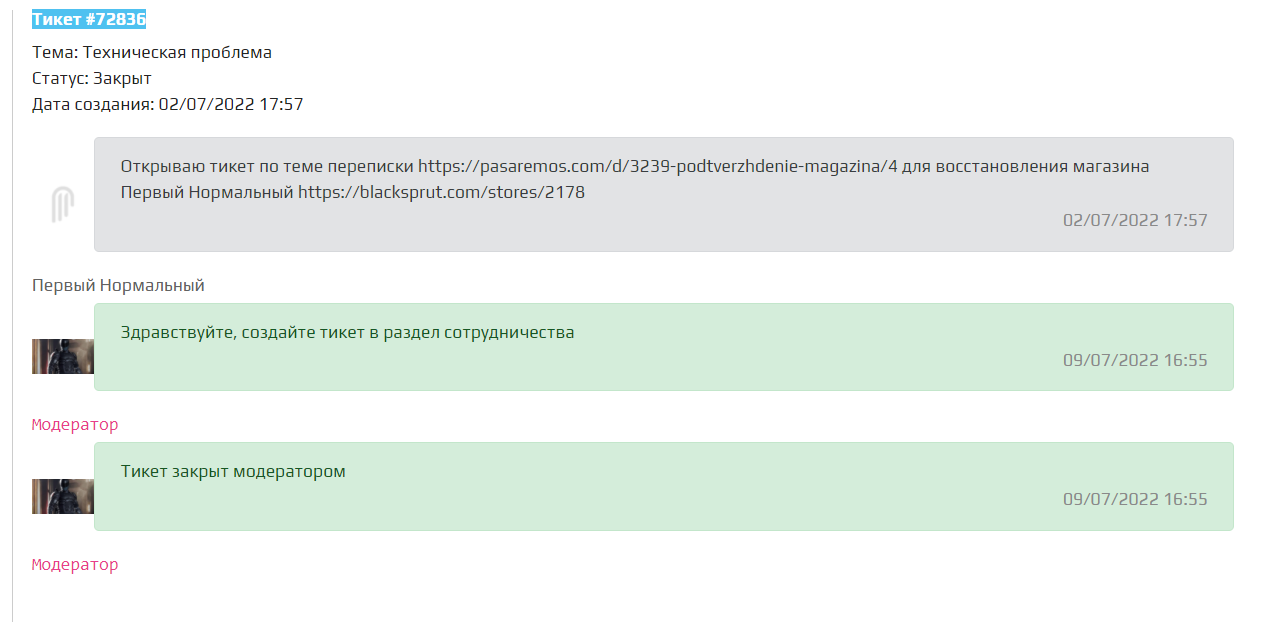This screenshot has width=1261, height=622.
Task: Click the last 09/07/2022 16:55 timestamp
Action: [1135, 499]
